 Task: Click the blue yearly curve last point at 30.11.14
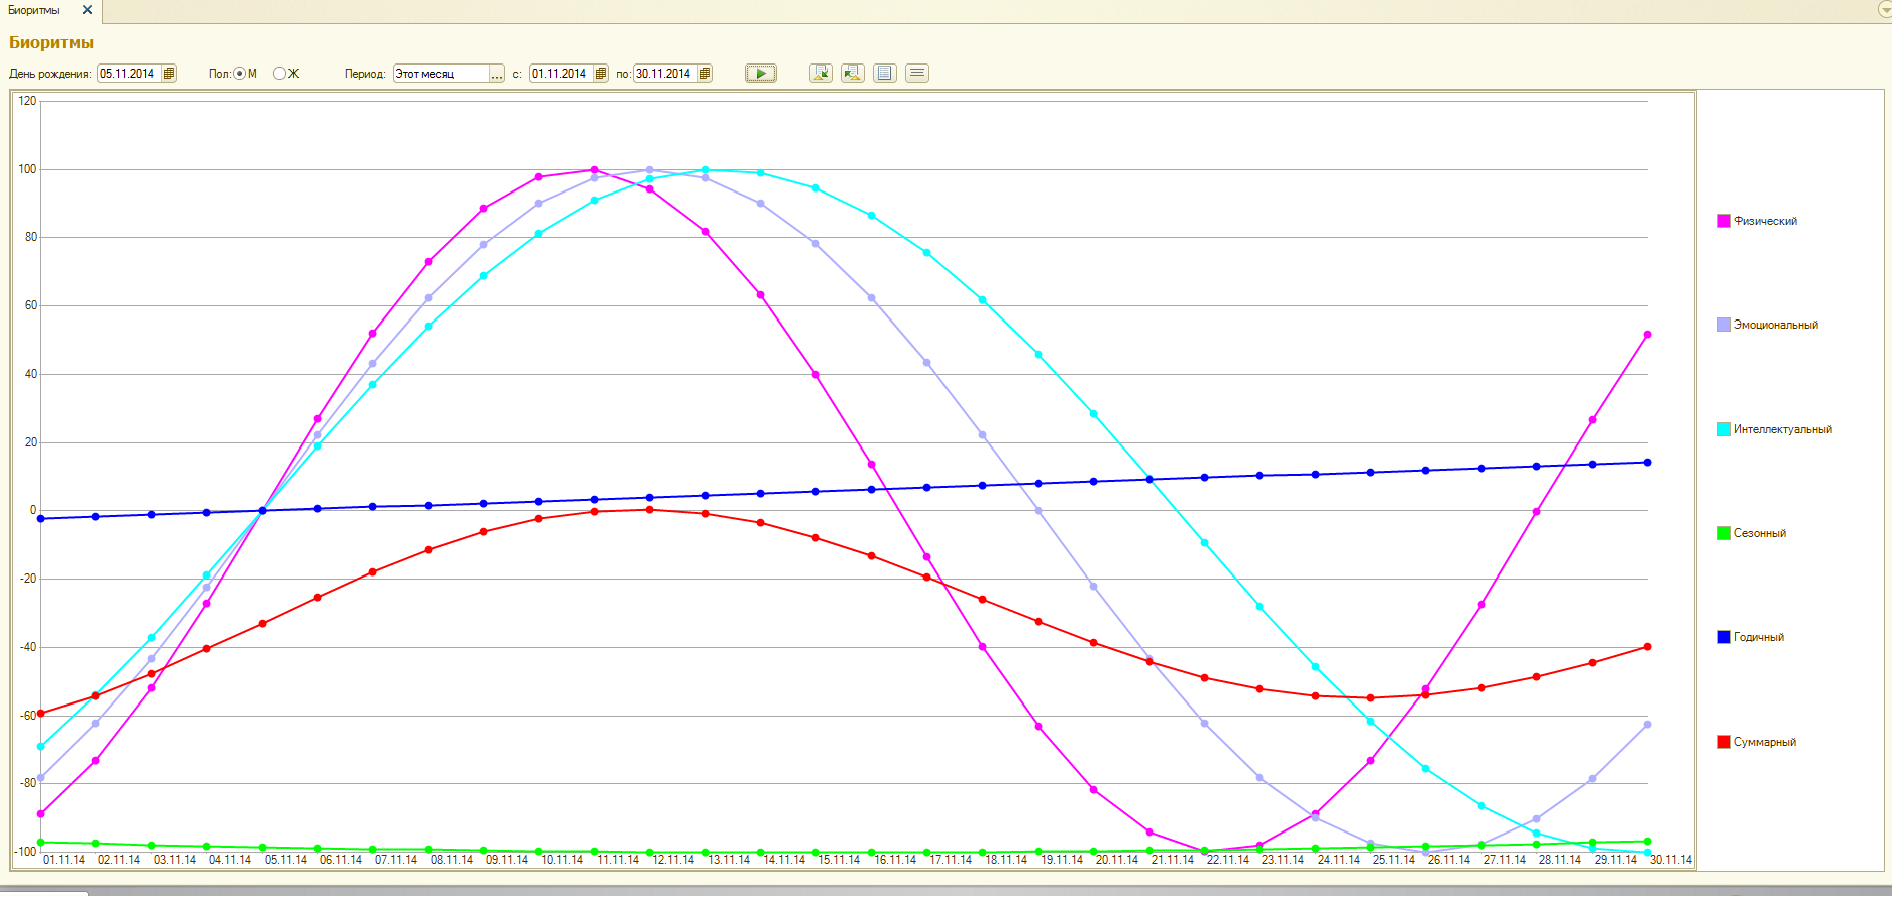pyautogui.click(x=1647, y=463)
